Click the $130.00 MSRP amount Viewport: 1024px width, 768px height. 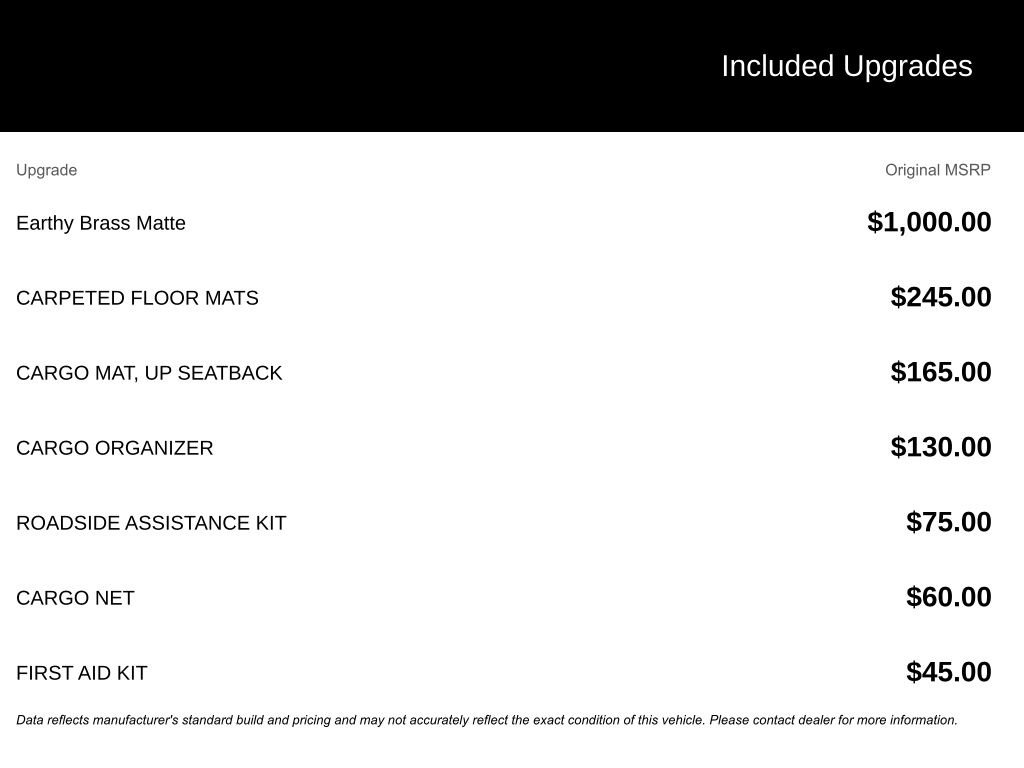(940, 447)
